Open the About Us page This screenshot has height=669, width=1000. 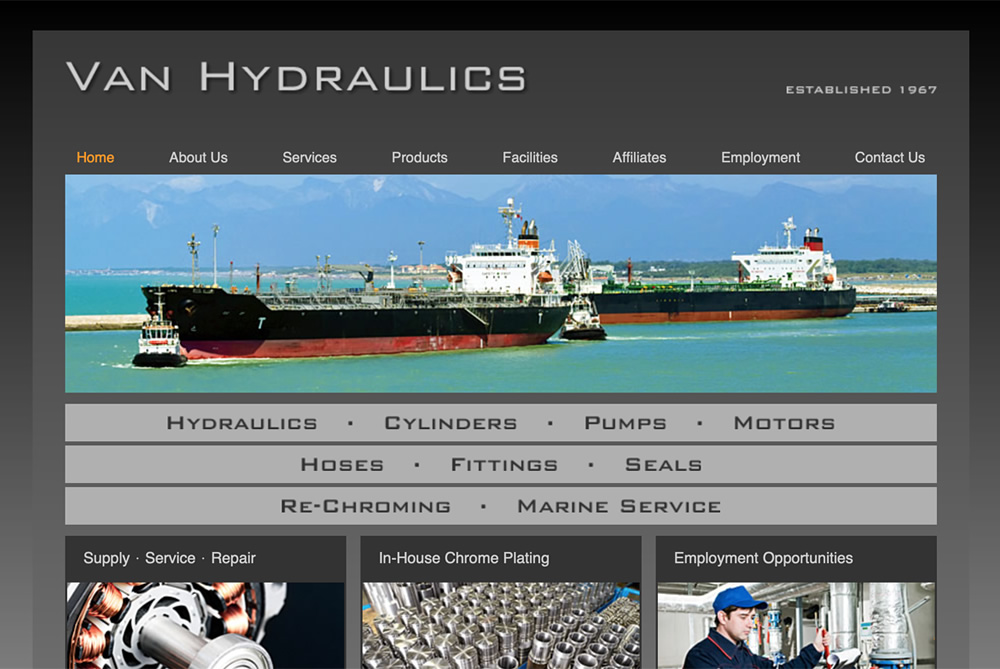(198, 157)
